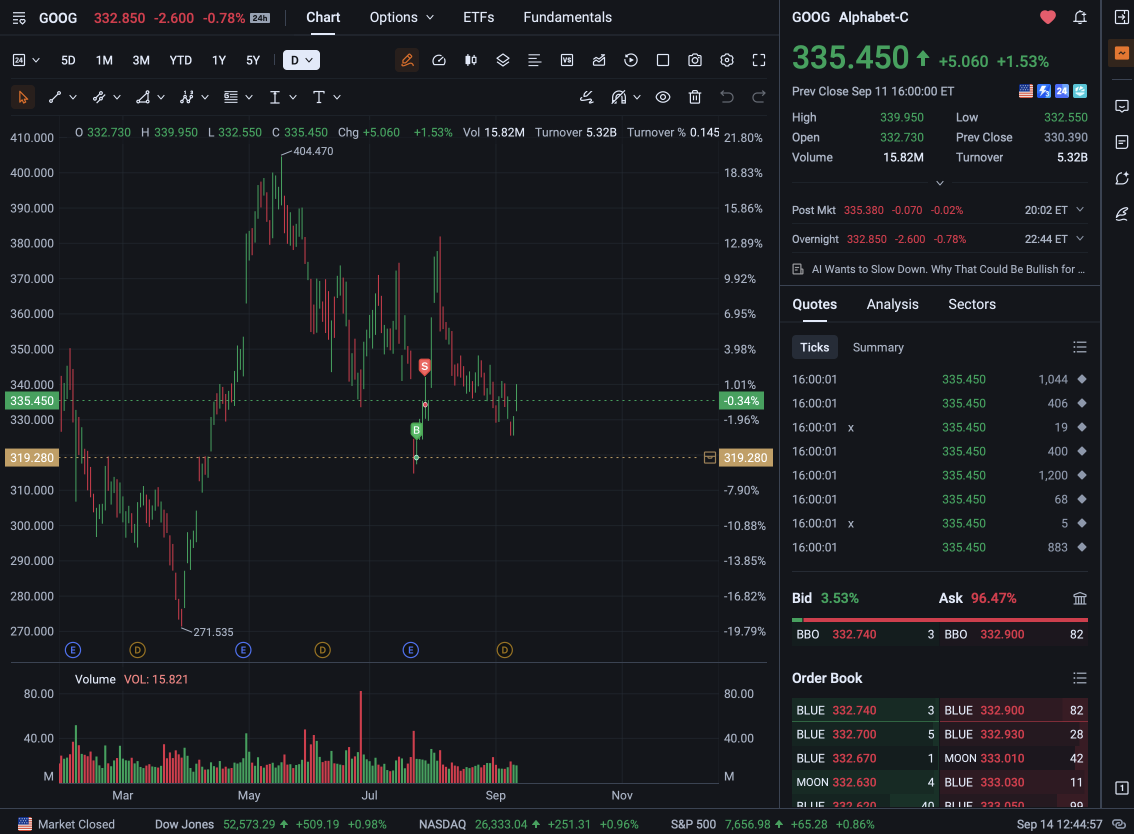
Task: Select the cursor pointer tool
Action: pos(22,97)
